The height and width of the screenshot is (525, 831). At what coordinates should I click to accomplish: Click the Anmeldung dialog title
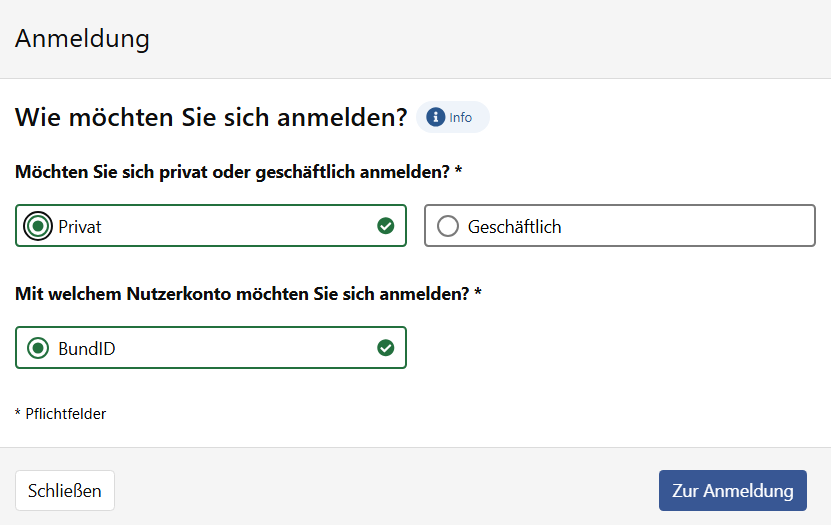(x=82, y=39)
